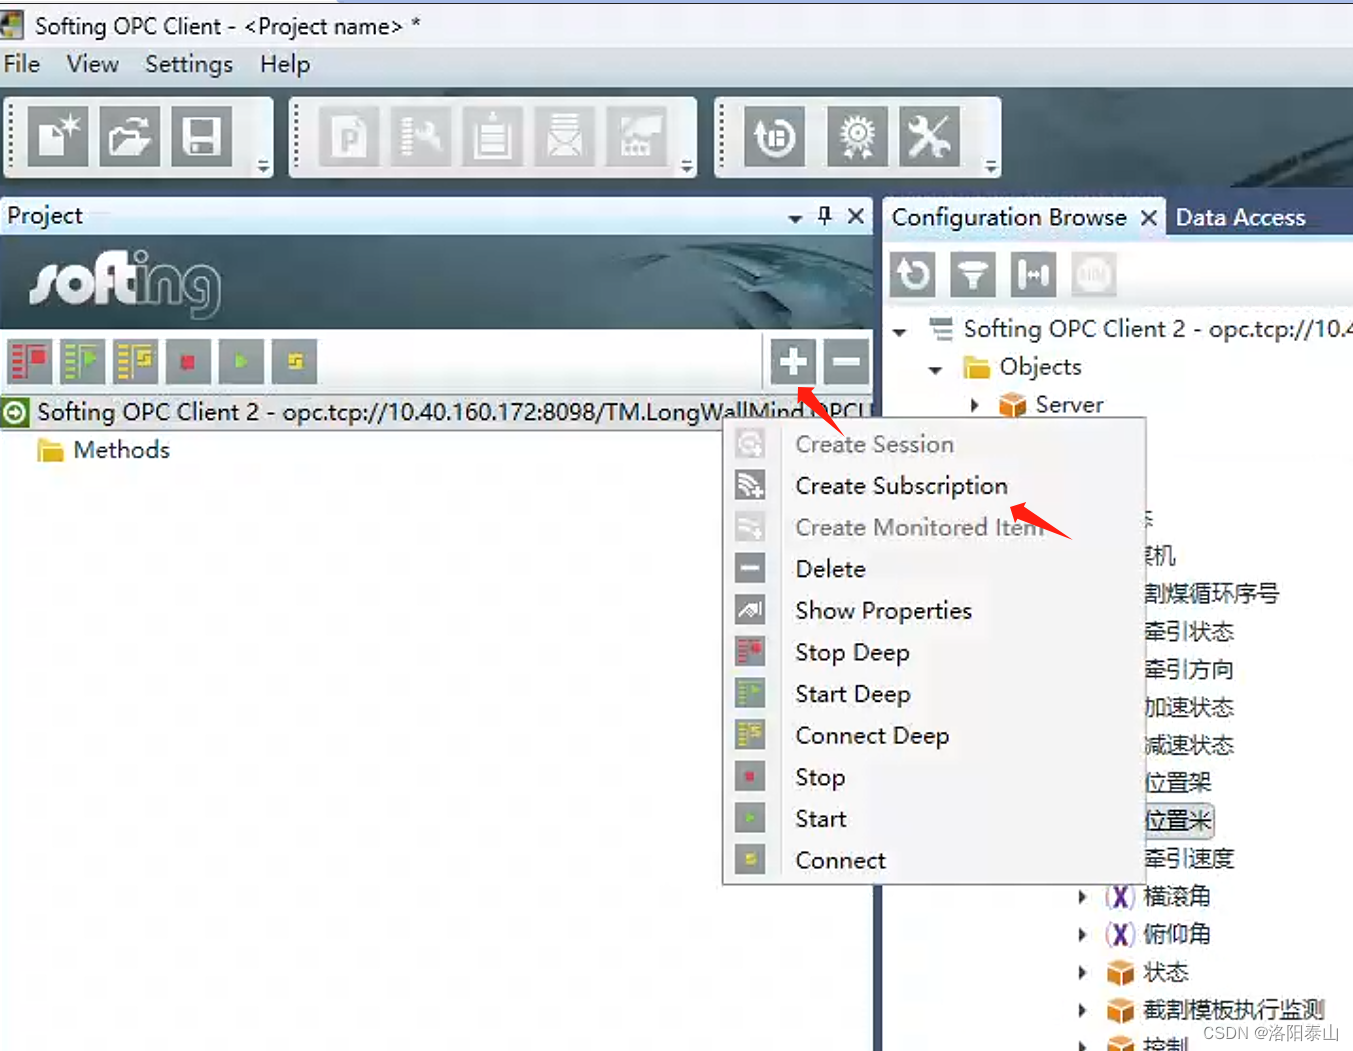
Task: Expand the Server node
Action: [975, 405]
